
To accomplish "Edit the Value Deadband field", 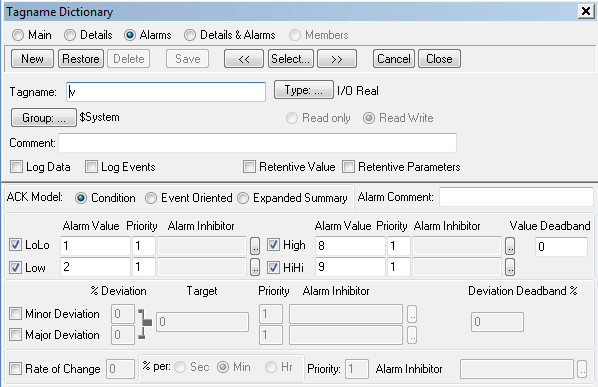I will (561, 247).
